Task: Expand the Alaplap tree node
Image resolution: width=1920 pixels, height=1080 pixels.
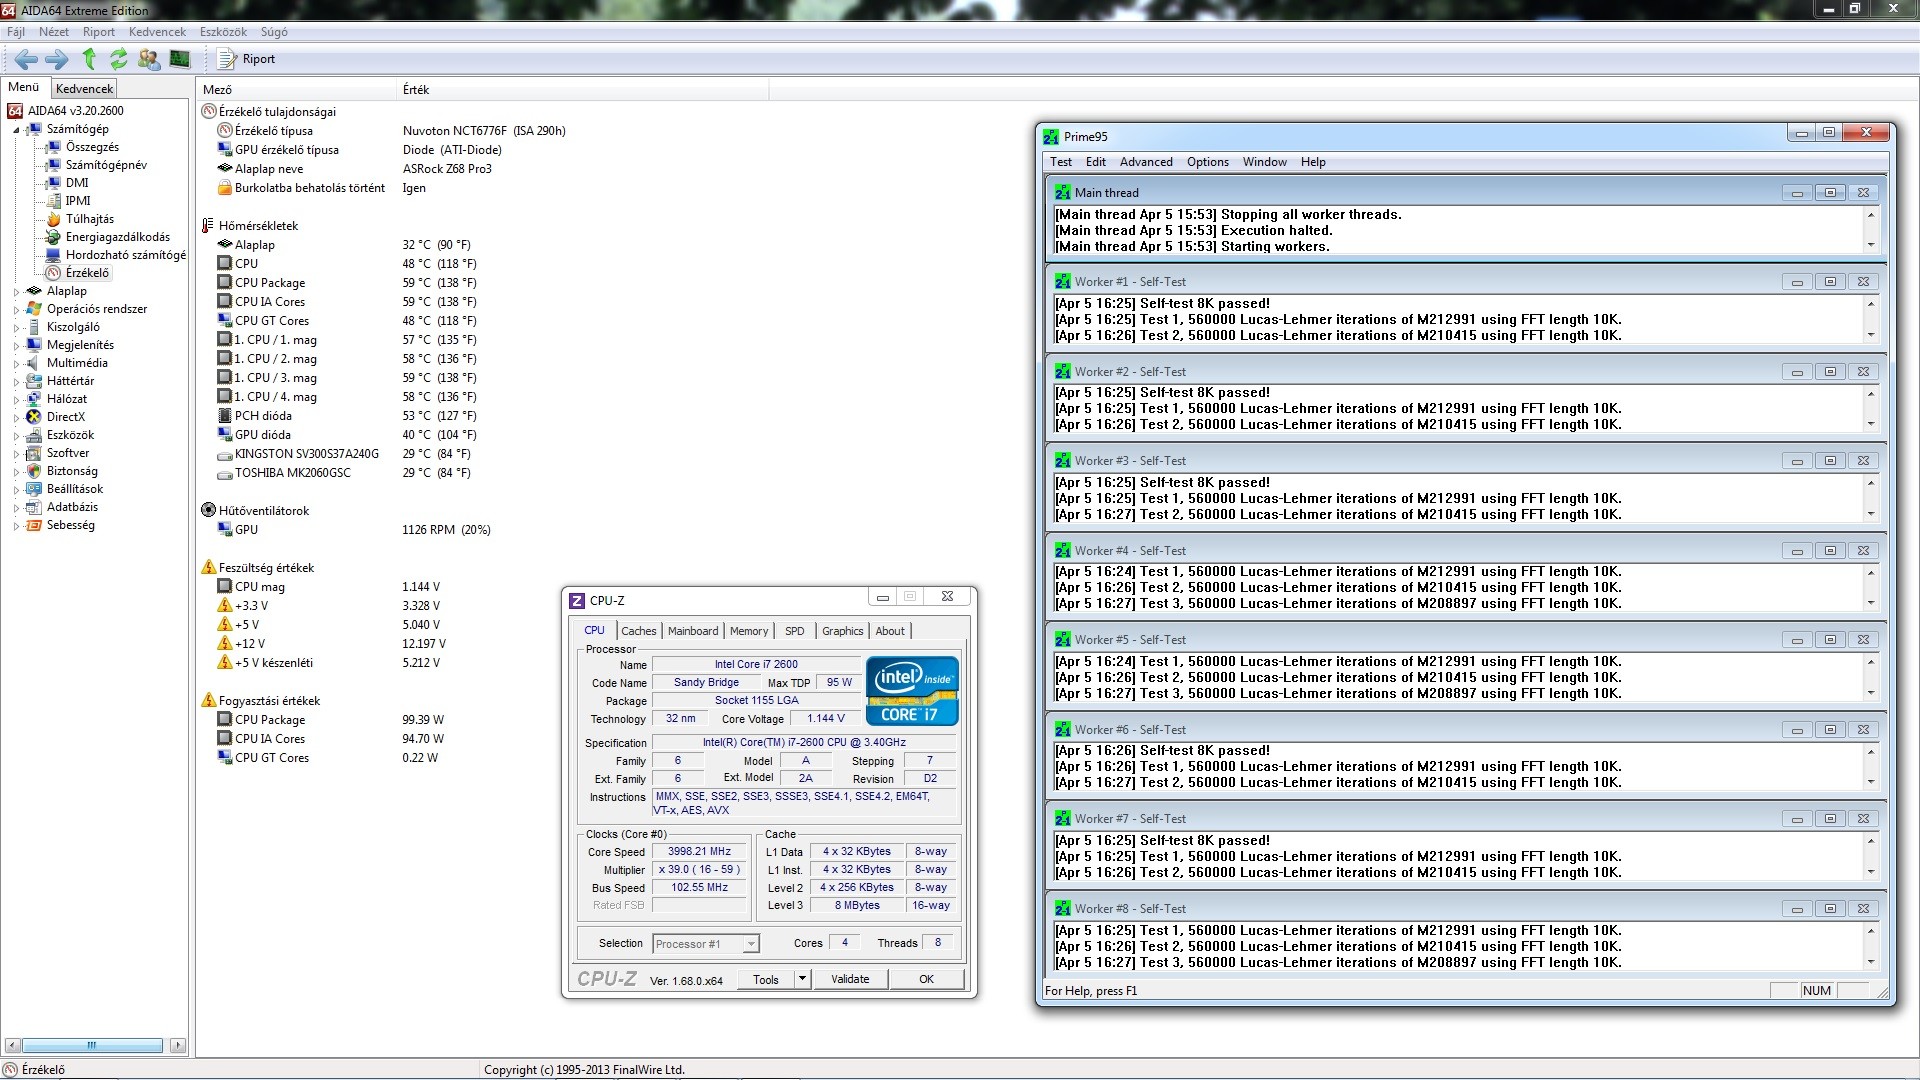Action: click(x=16, y=291)
